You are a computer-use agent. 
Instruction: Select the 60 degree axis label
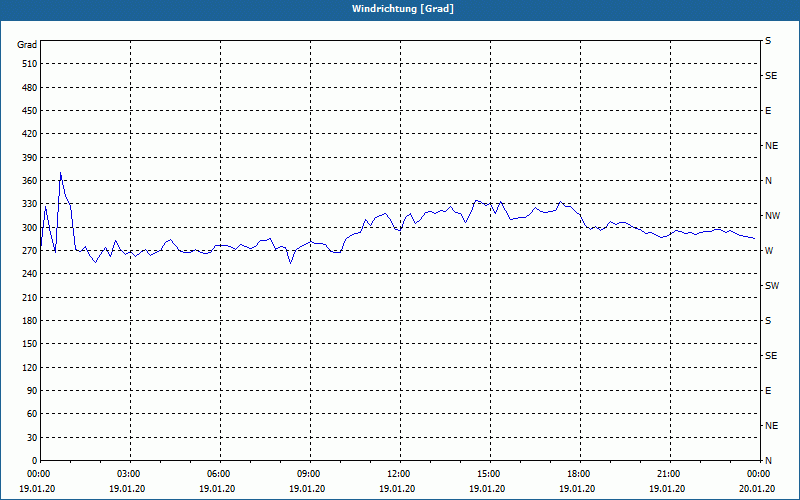(x=32, y=414)
